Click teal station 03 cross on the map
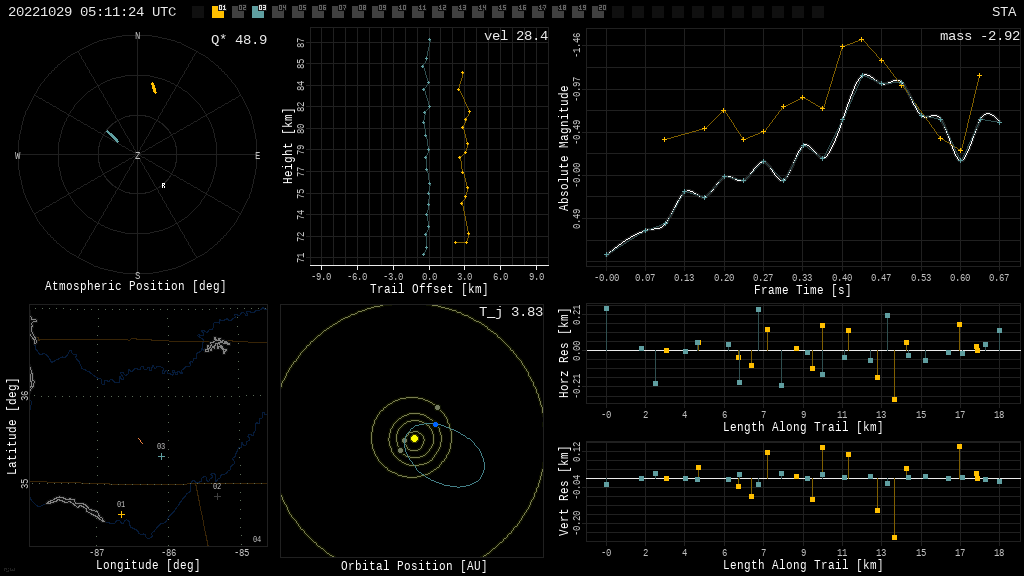This screenshot has width=1024, height=576. point(161,456)
